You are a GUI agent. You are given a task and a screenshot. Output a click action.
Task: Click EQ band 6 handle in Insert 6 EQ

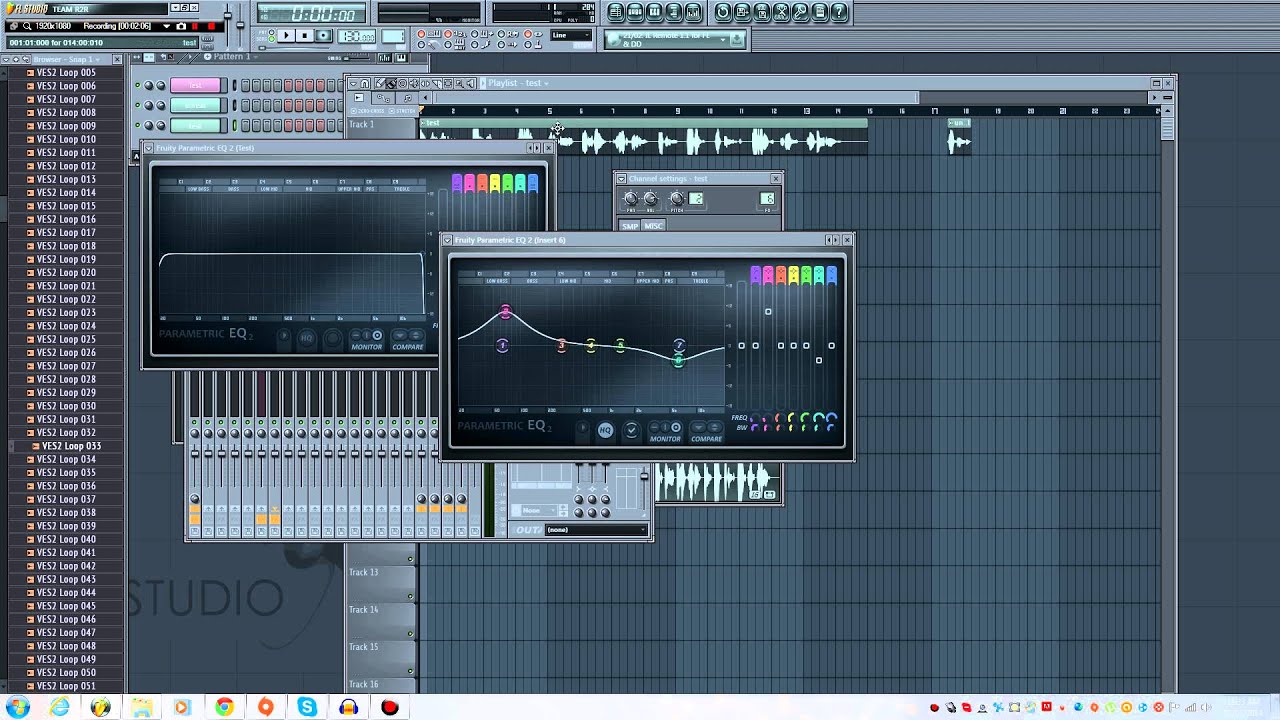[x=678, y=359]
